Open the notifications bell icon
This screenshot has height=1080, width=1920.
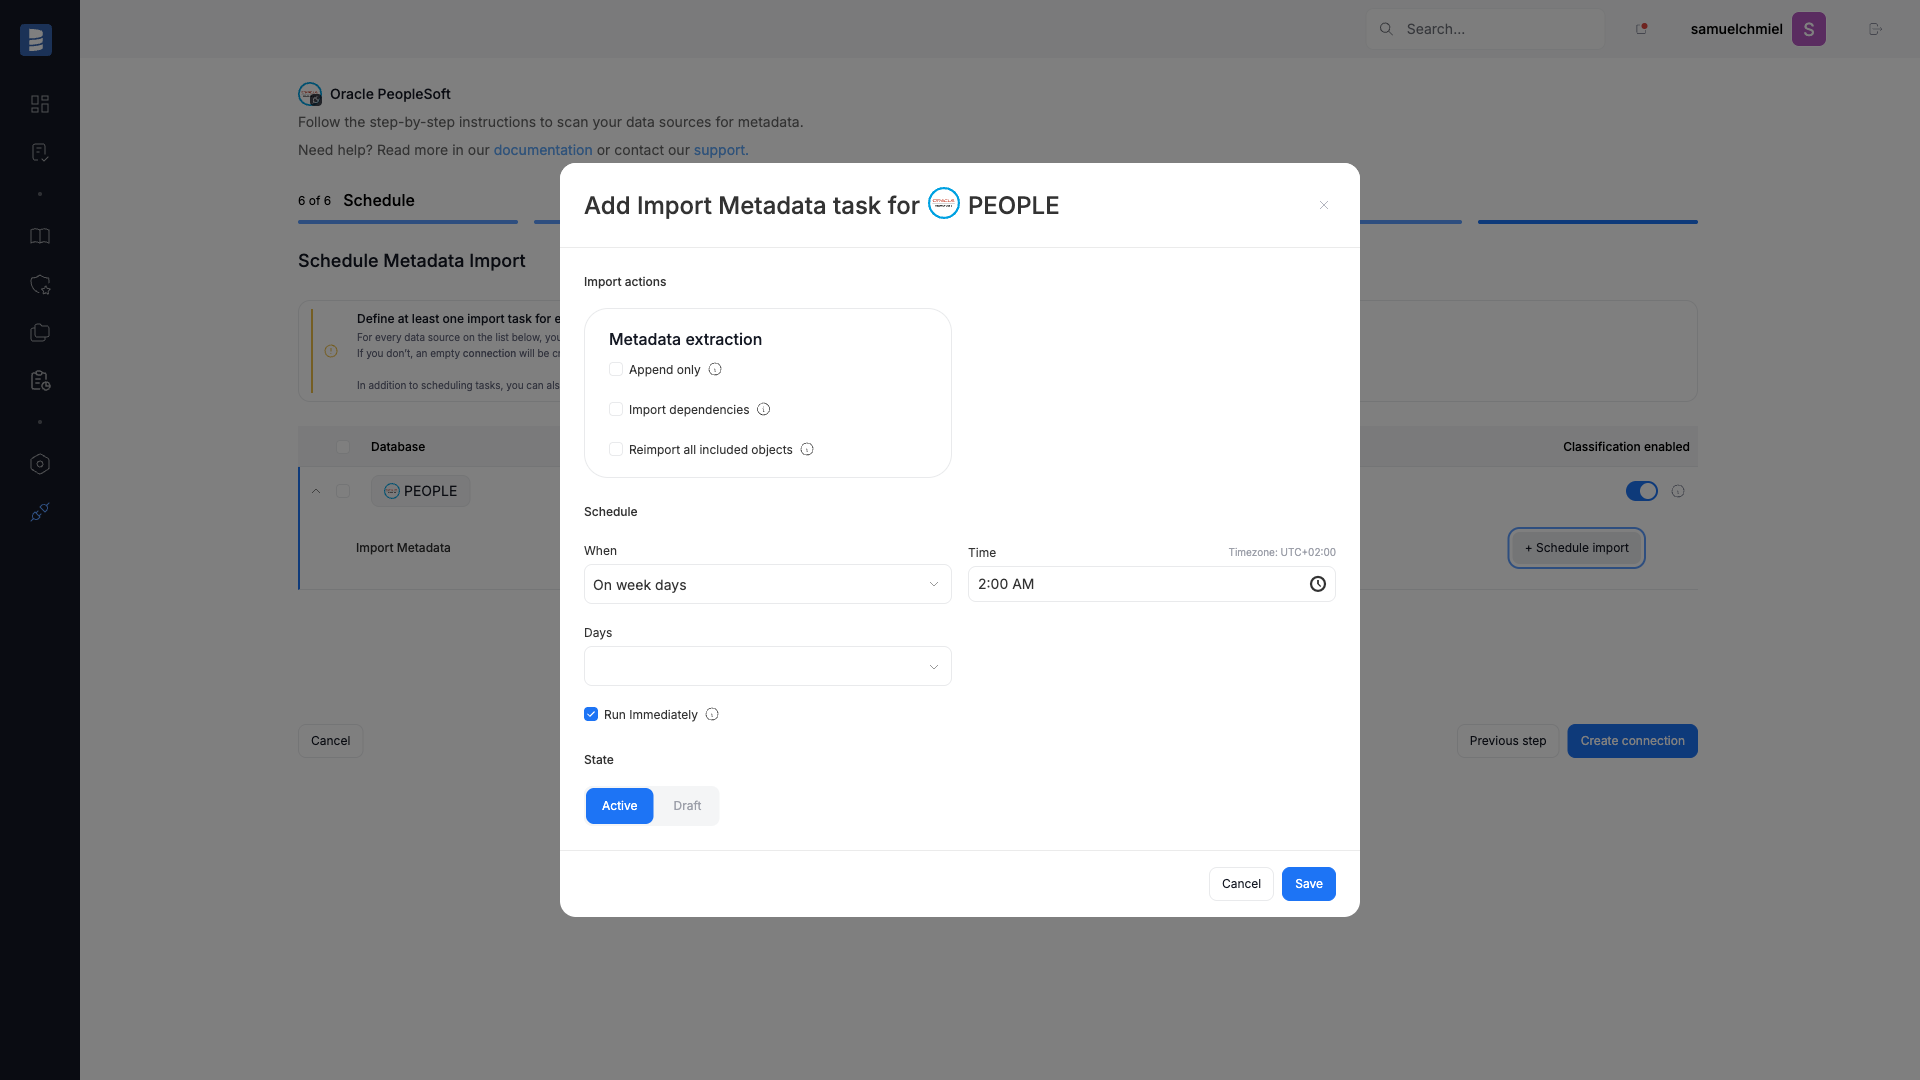[1641, 29]
